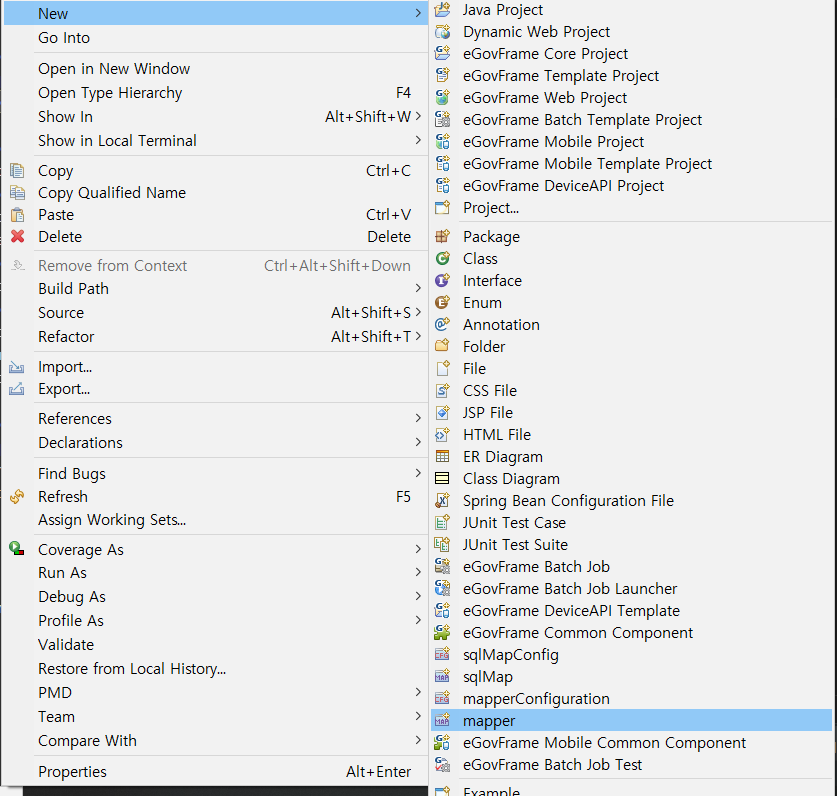Screen dimensions: 837x796
Task: Click the Dynamic Web Project globe icon
Action: coord(443,31)
